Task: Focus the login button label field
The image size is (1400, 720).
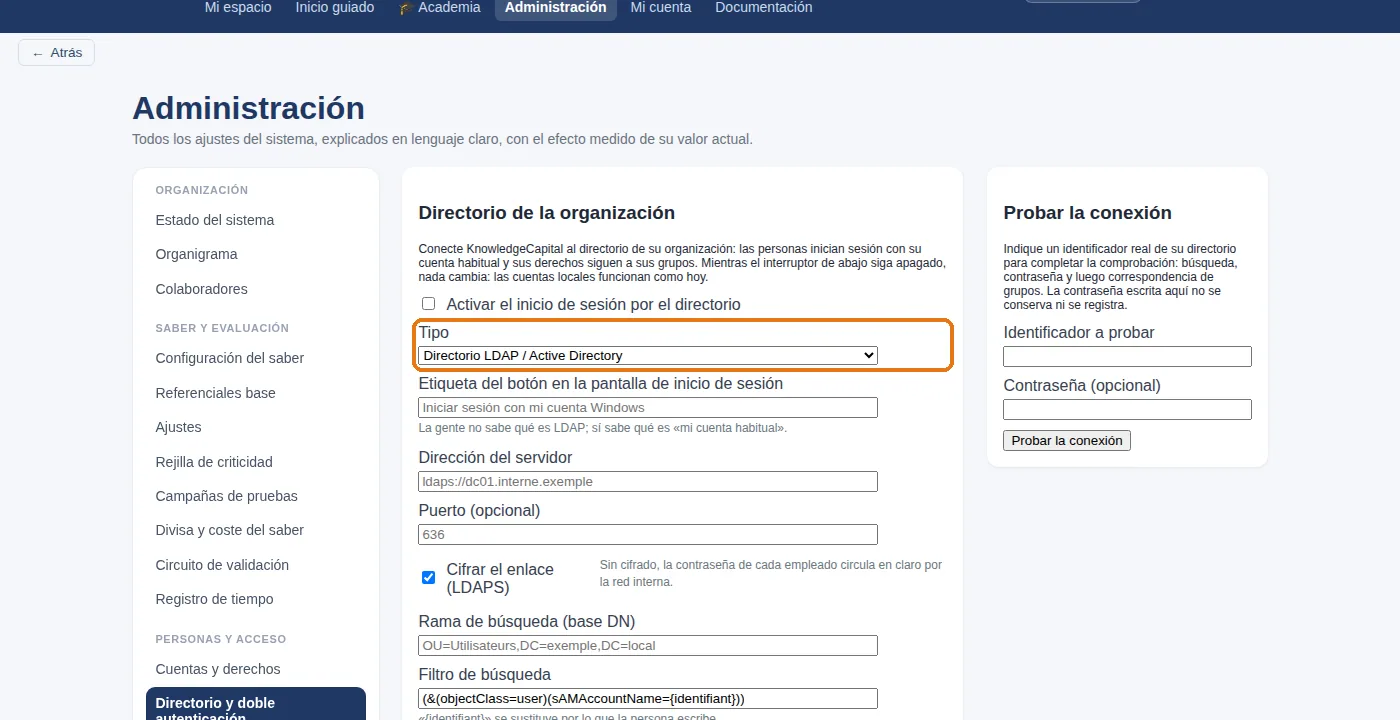Action: coord(648,407)
